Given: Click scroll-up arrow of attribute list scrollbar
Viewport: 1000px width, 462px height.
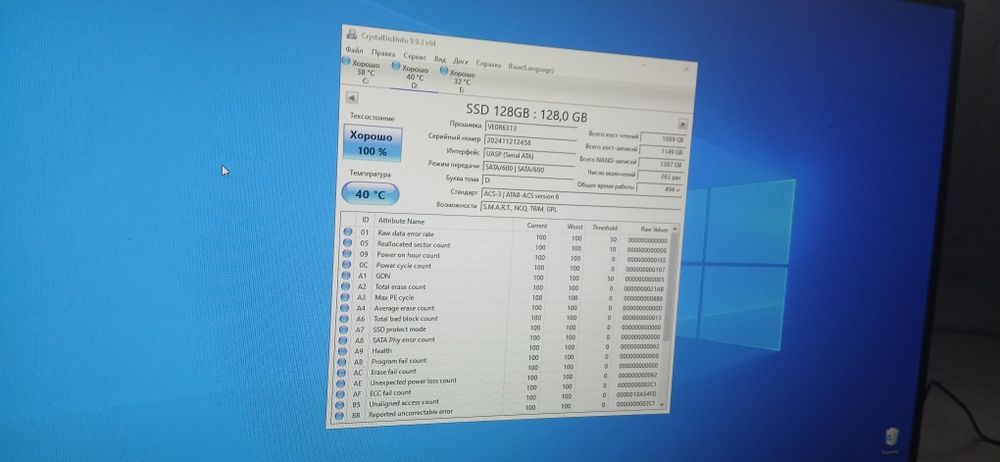Looking at the screenshot, I should point(674,228).
